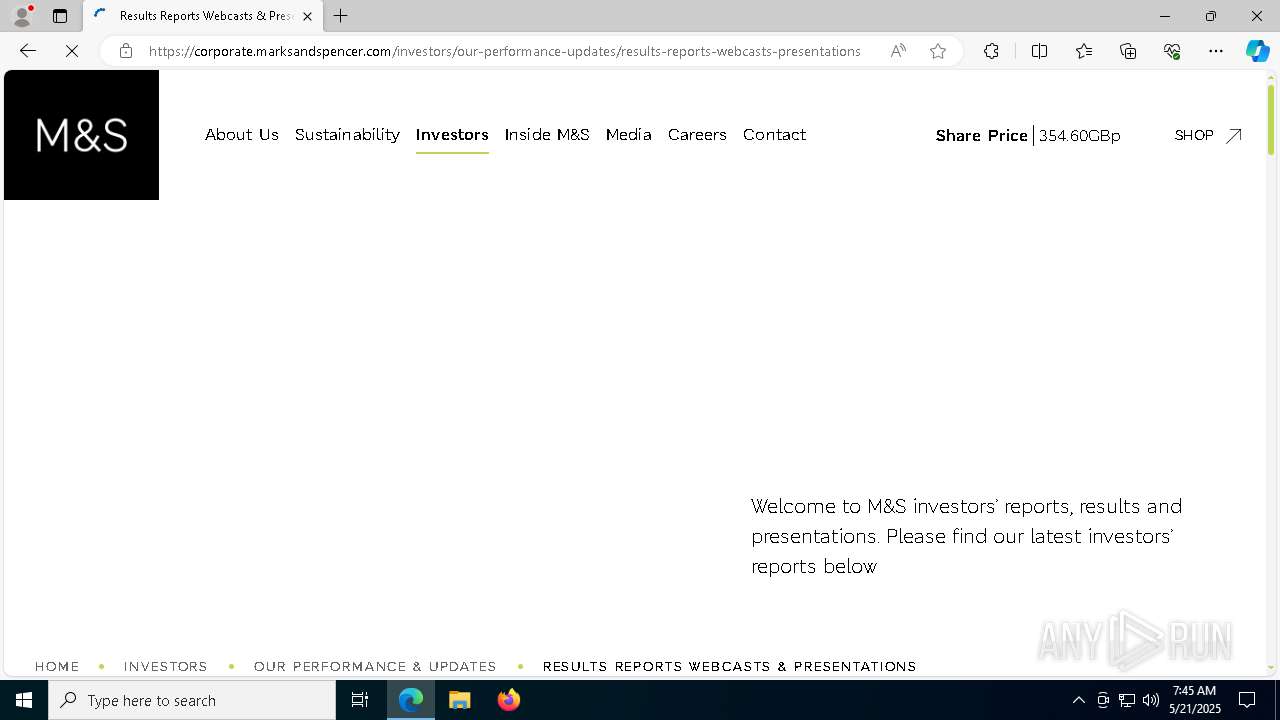Image resolution: width=1280 pixels, height=720 pixels.
Task: Open Careers menu
Action: (697, 135)
